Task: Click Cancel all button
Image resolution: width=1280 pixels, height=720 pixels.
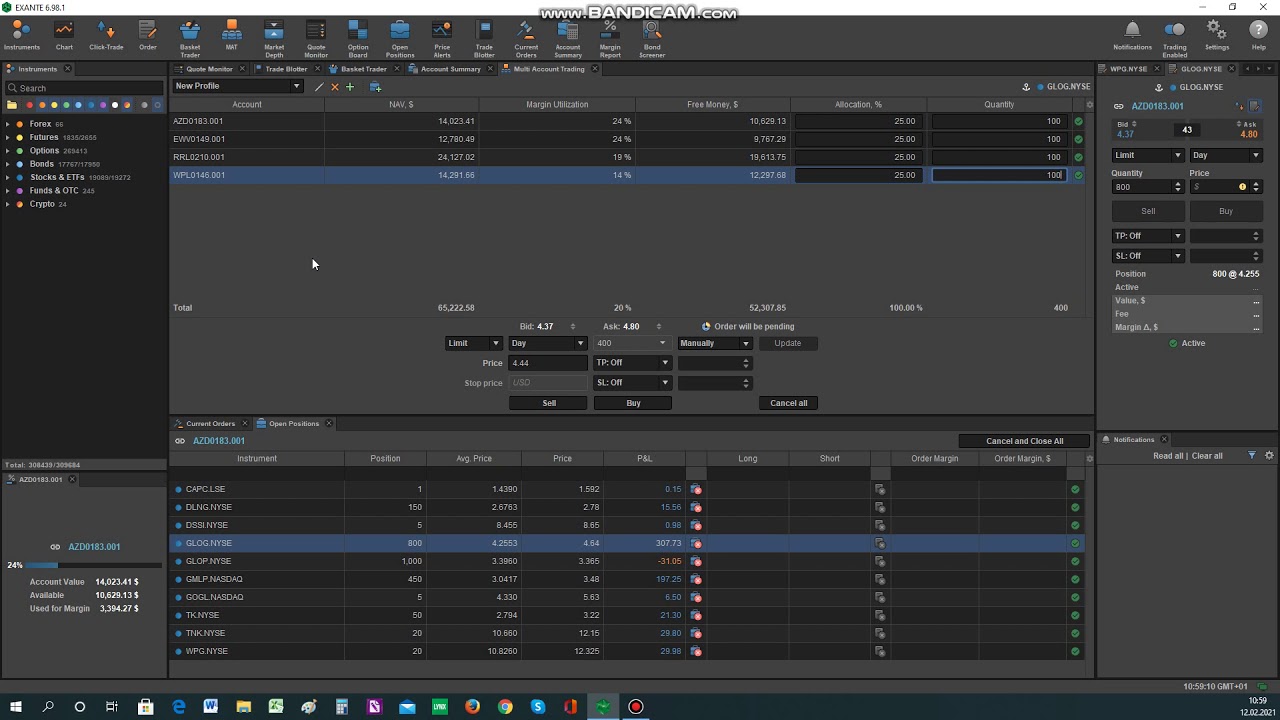Action: 789,403
